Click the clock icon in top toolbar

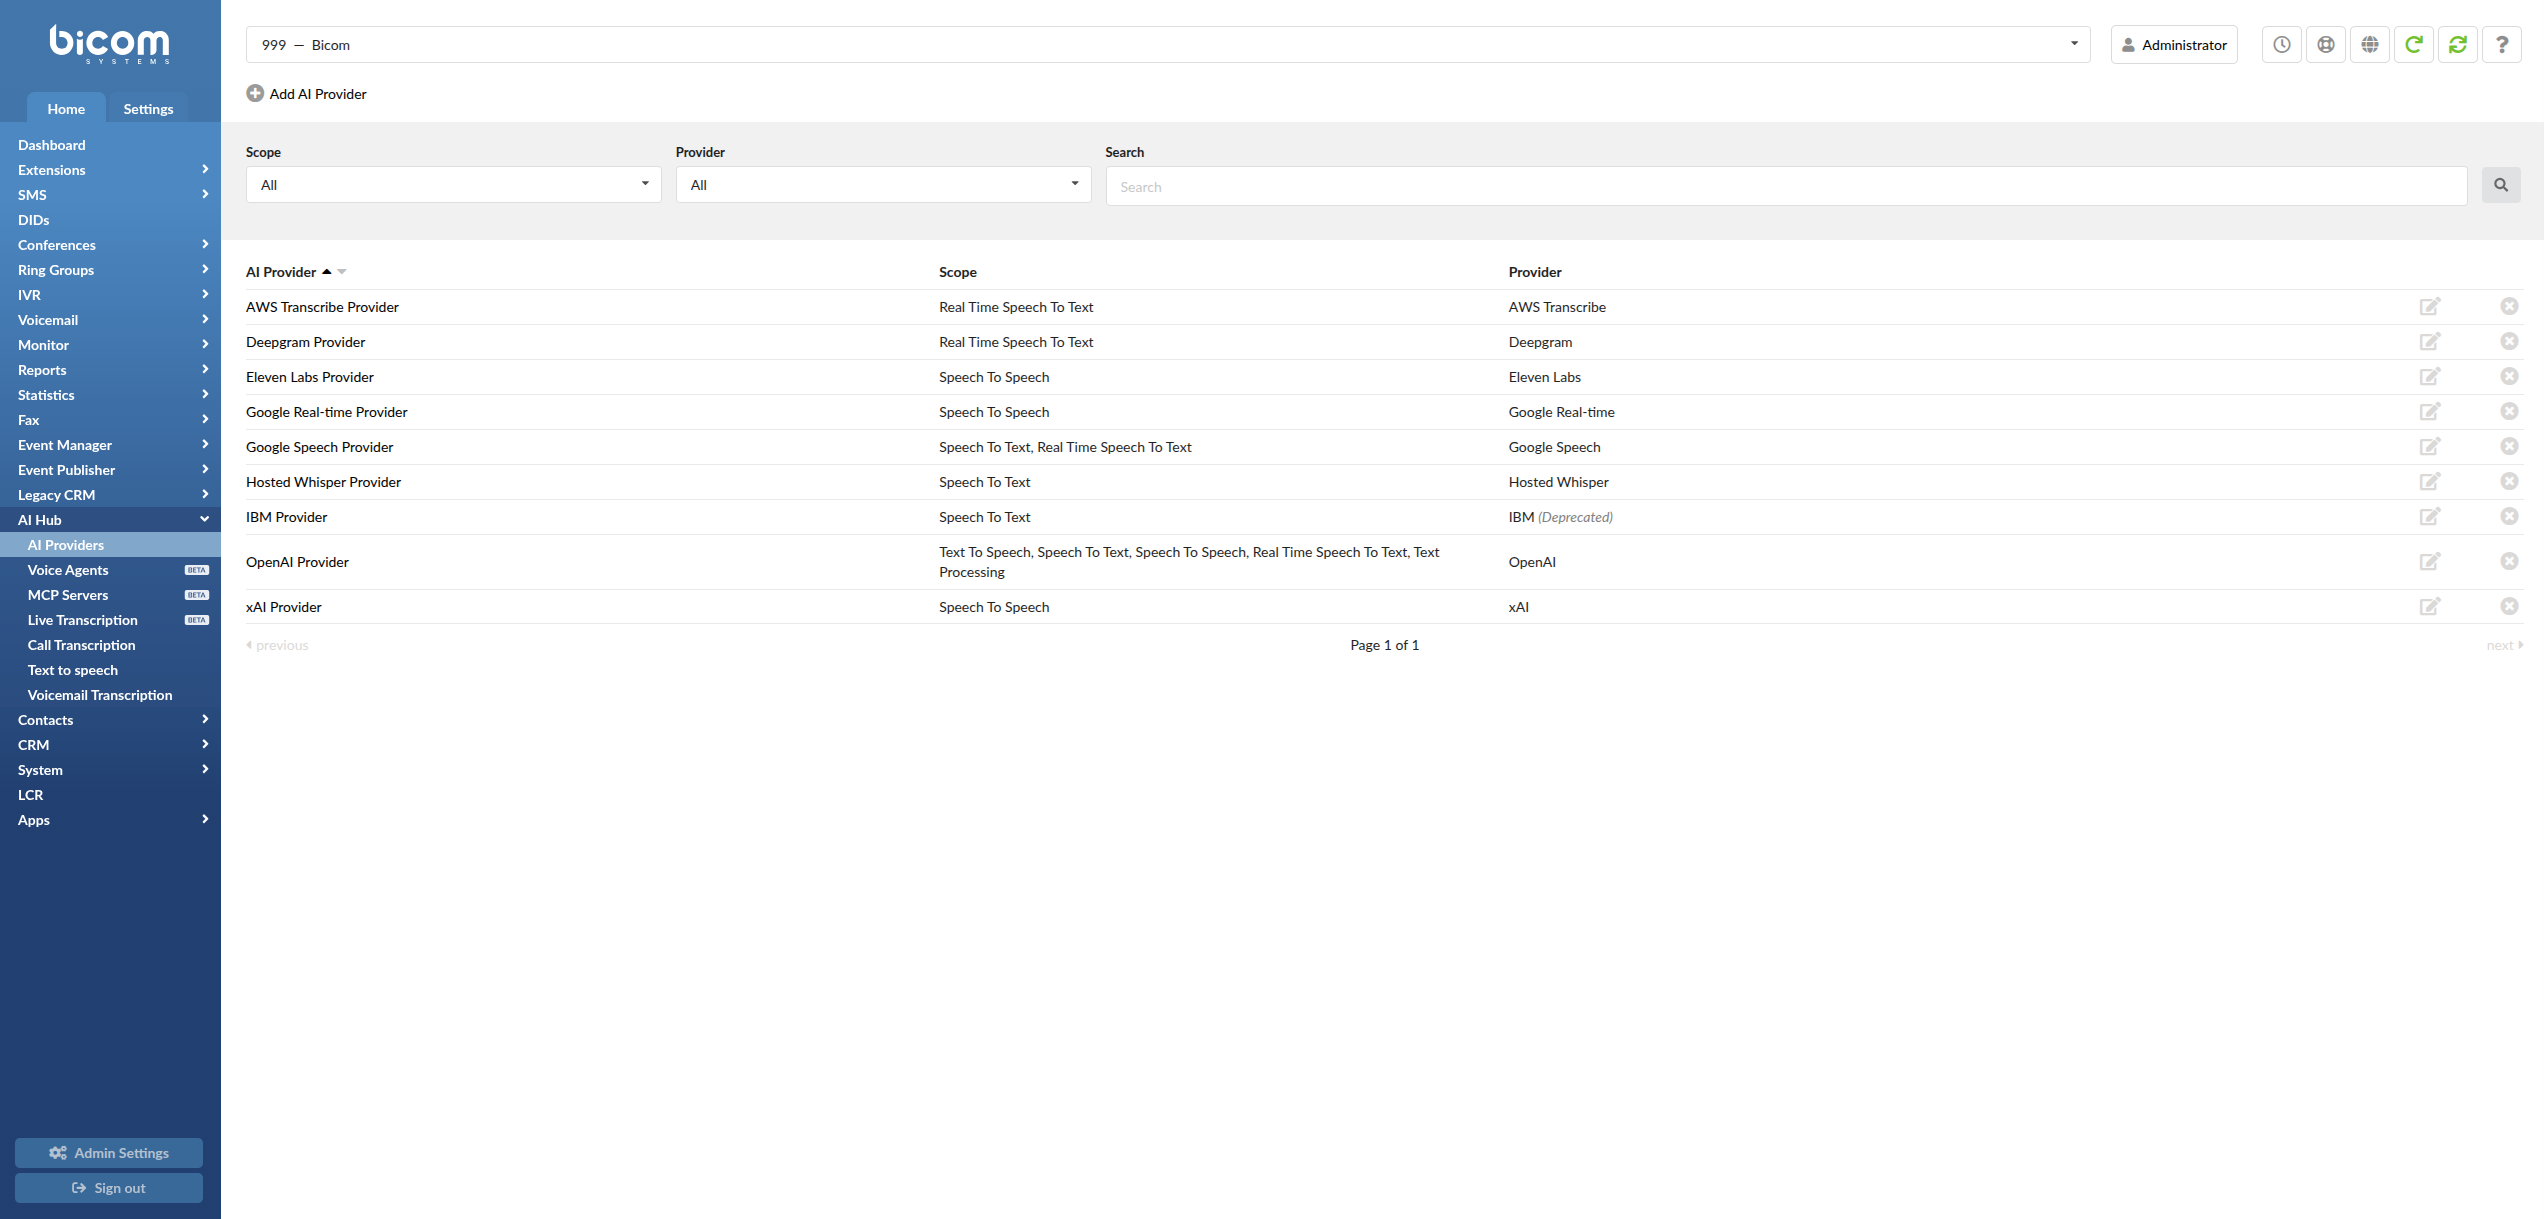(2281, 45)
